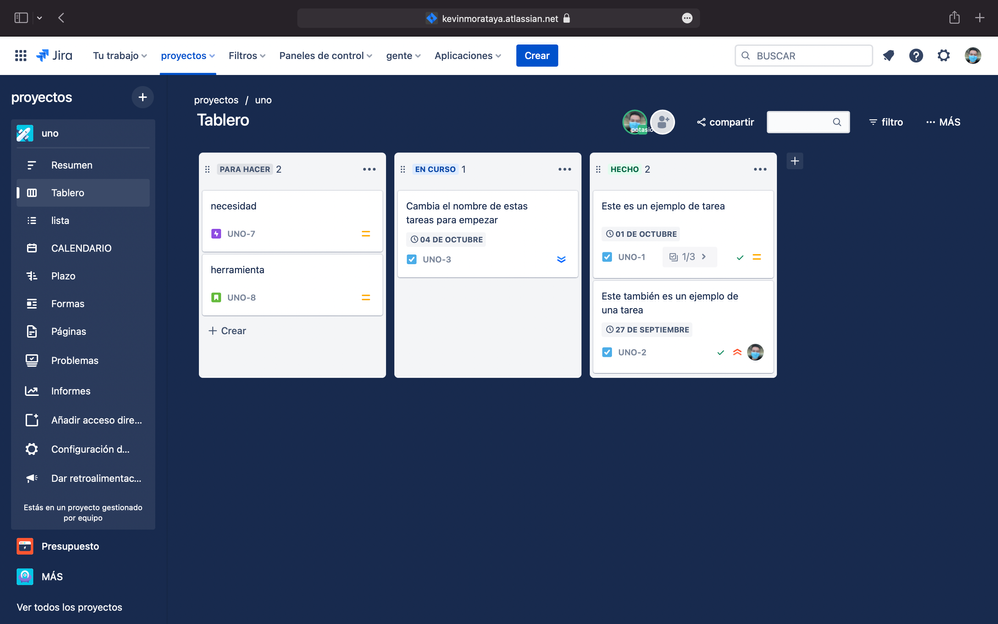Click the blue Crear button
998x624 pixels.
click(x=537, y=55)
